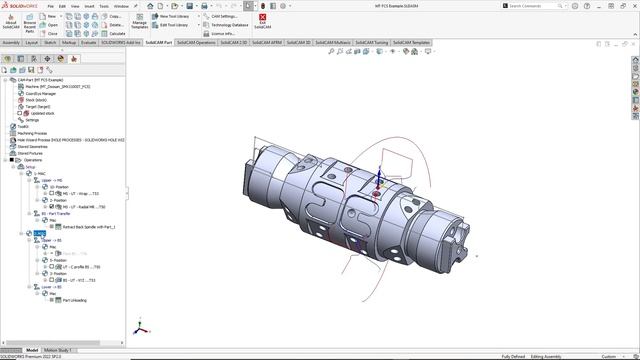Click the Calculate icon in ribbon
The width and height of the screenshot is (640, 360).
coord(105,33)
